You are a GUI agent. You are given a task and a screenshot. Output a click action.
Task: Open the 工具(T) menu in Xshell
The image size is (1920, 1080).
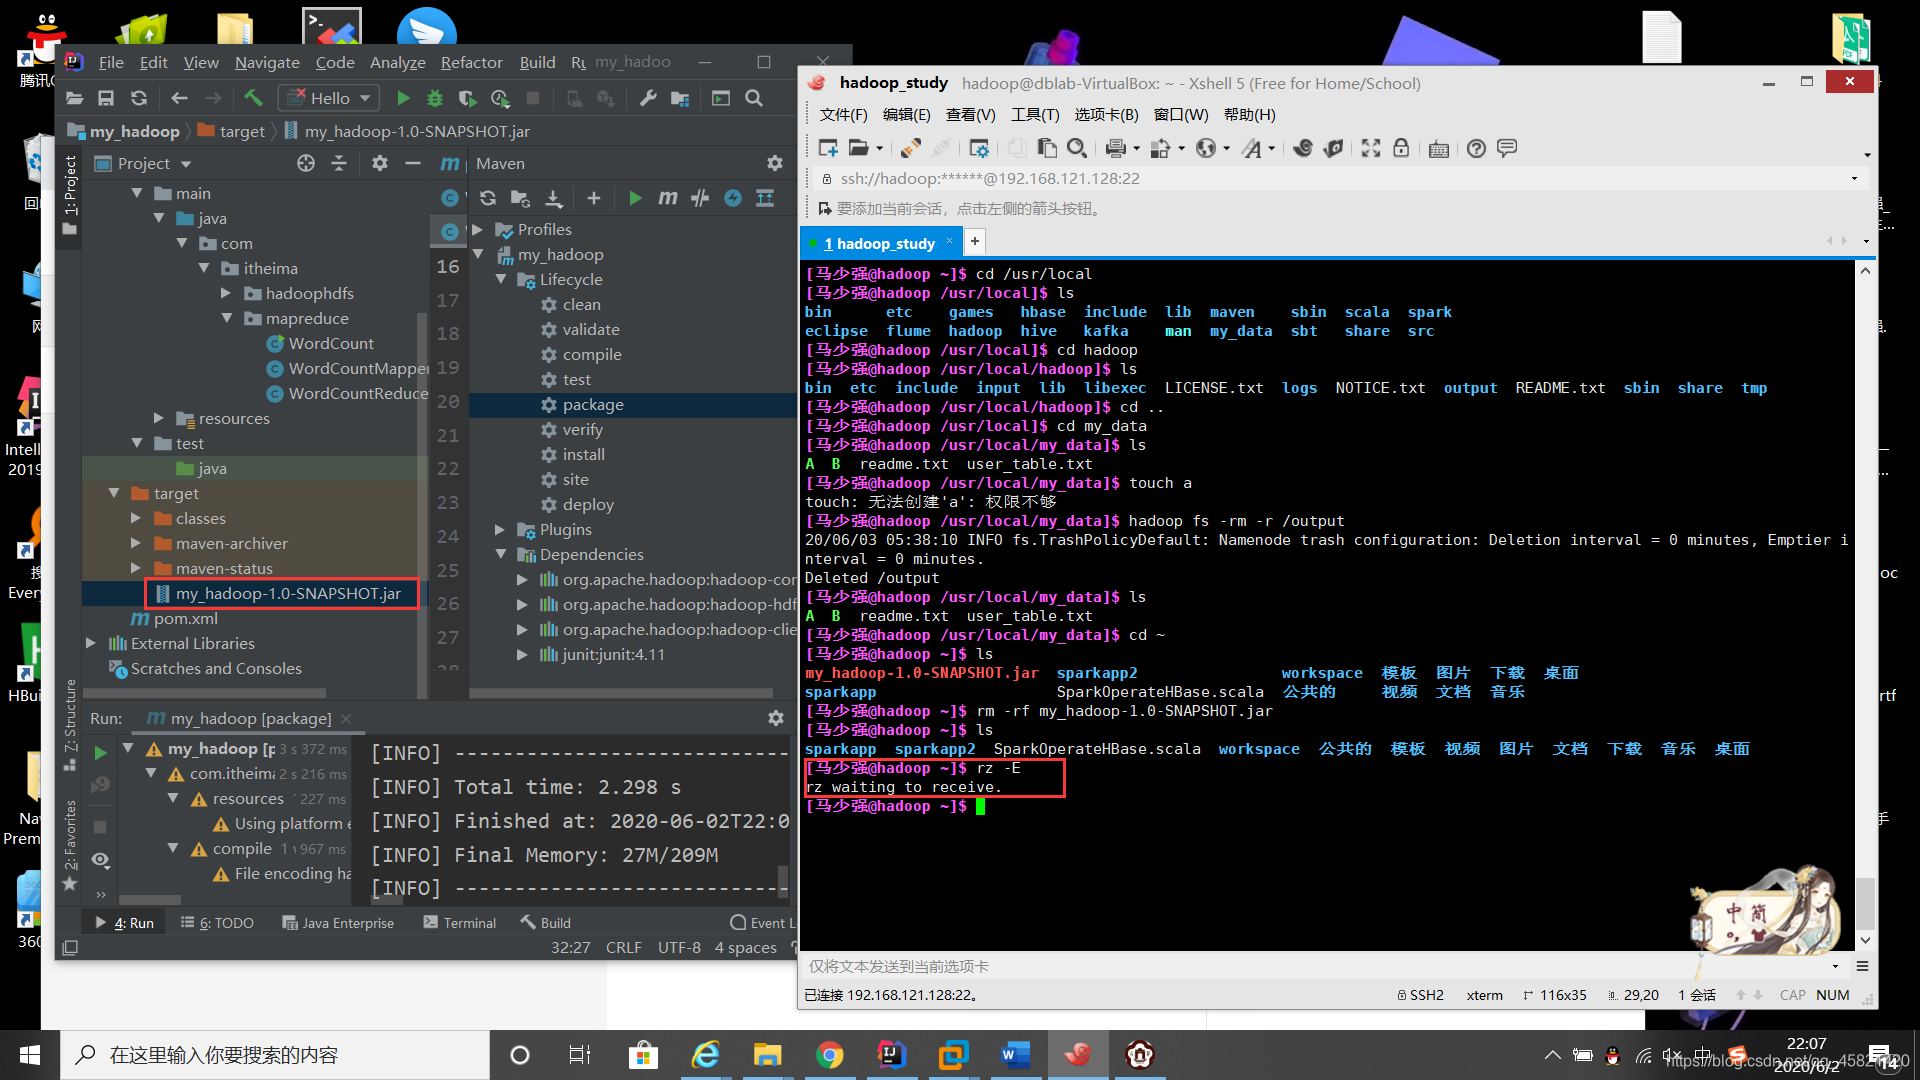1034,115
